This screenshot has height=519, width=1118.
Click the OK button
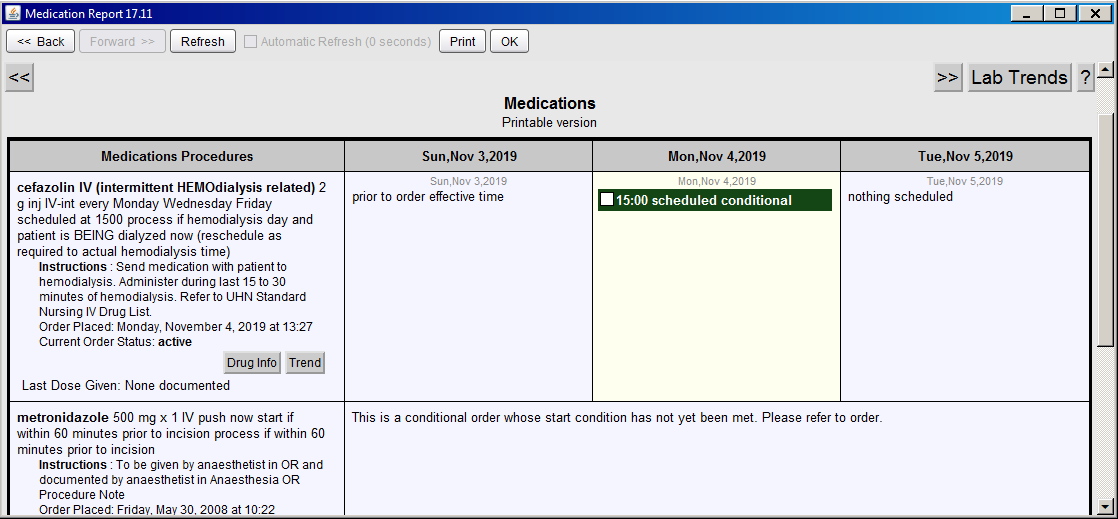(509, 41)
